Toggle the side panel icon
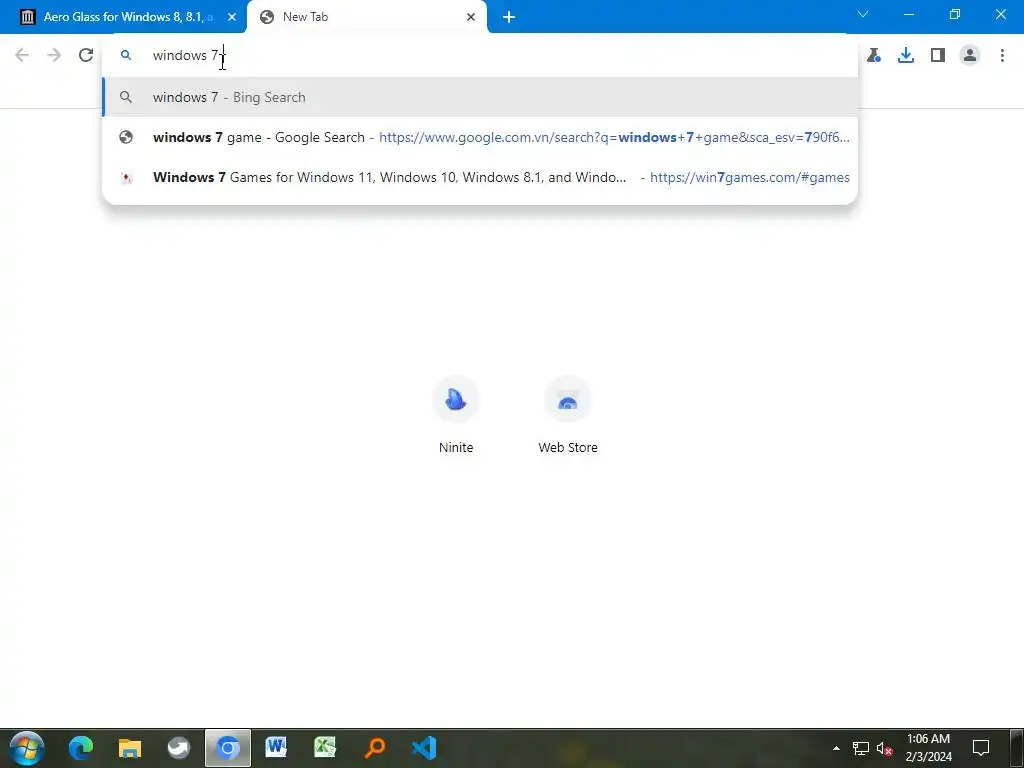Image resolution: width=1024 pixels, height=768 pixels. pyautogui.click(x=938, y=56)
